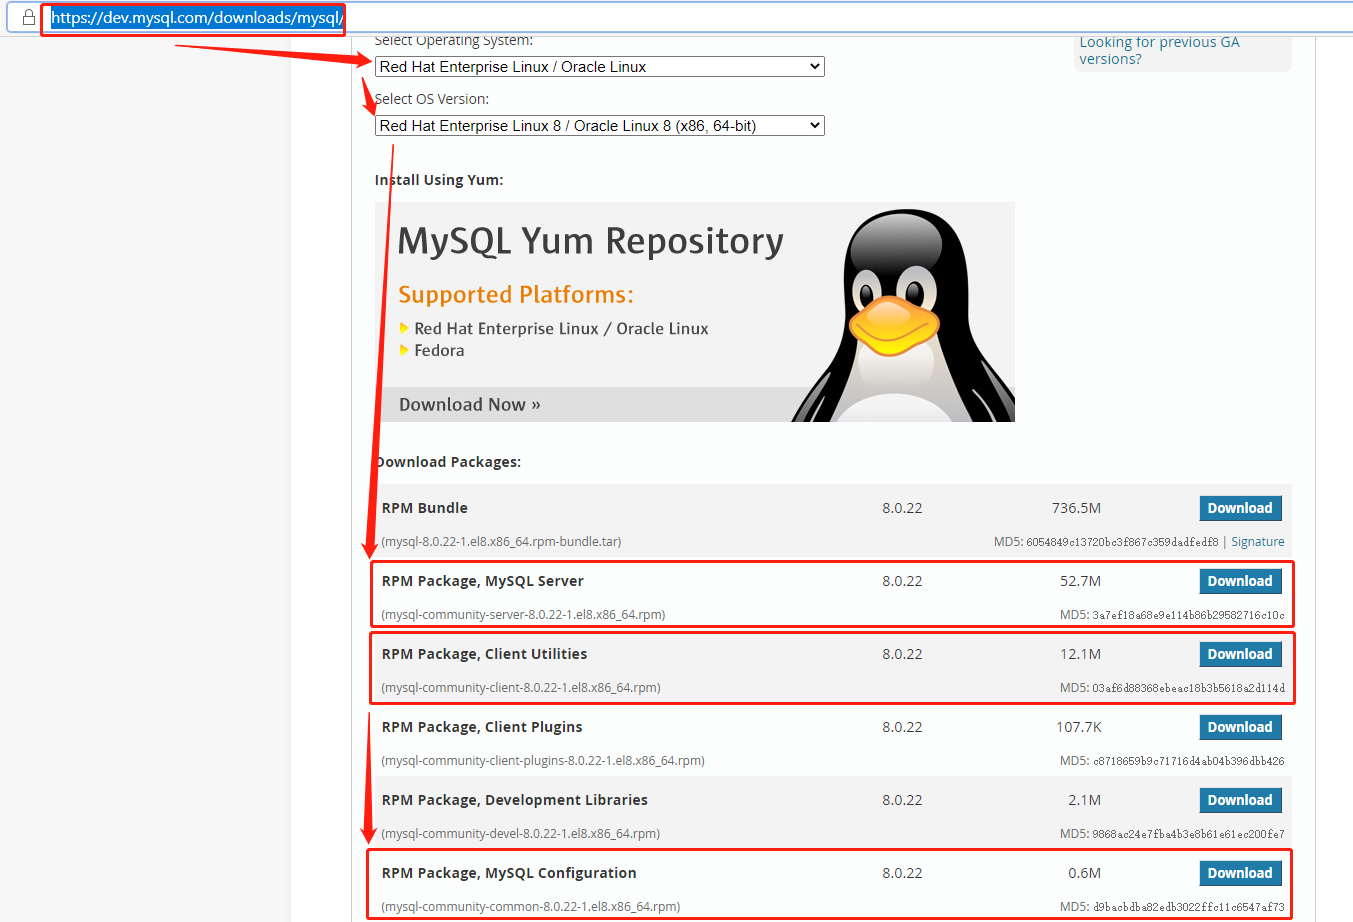1353x922 pixels.
Task: Click 'RPM Package, Development Libraries' title
Action: pyautogui.click(x=514, y=800)
